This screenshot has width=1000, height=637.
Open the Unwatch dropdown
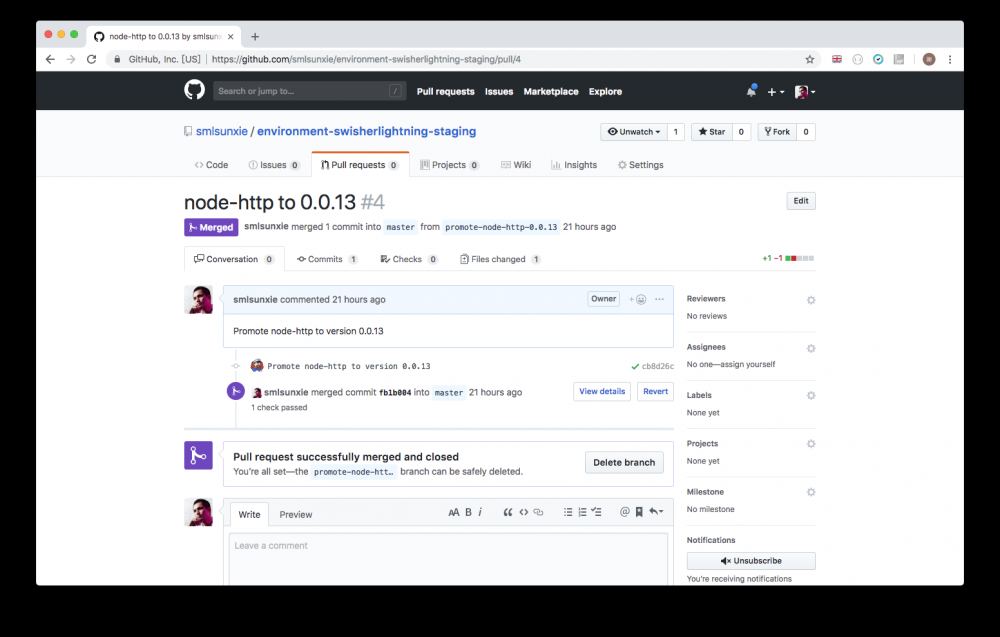pos(633,132)
